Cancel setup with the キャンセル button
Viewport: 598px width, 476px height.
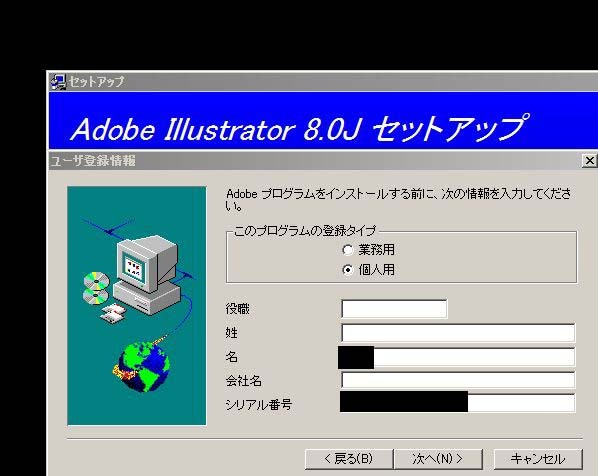pos(538,459)
